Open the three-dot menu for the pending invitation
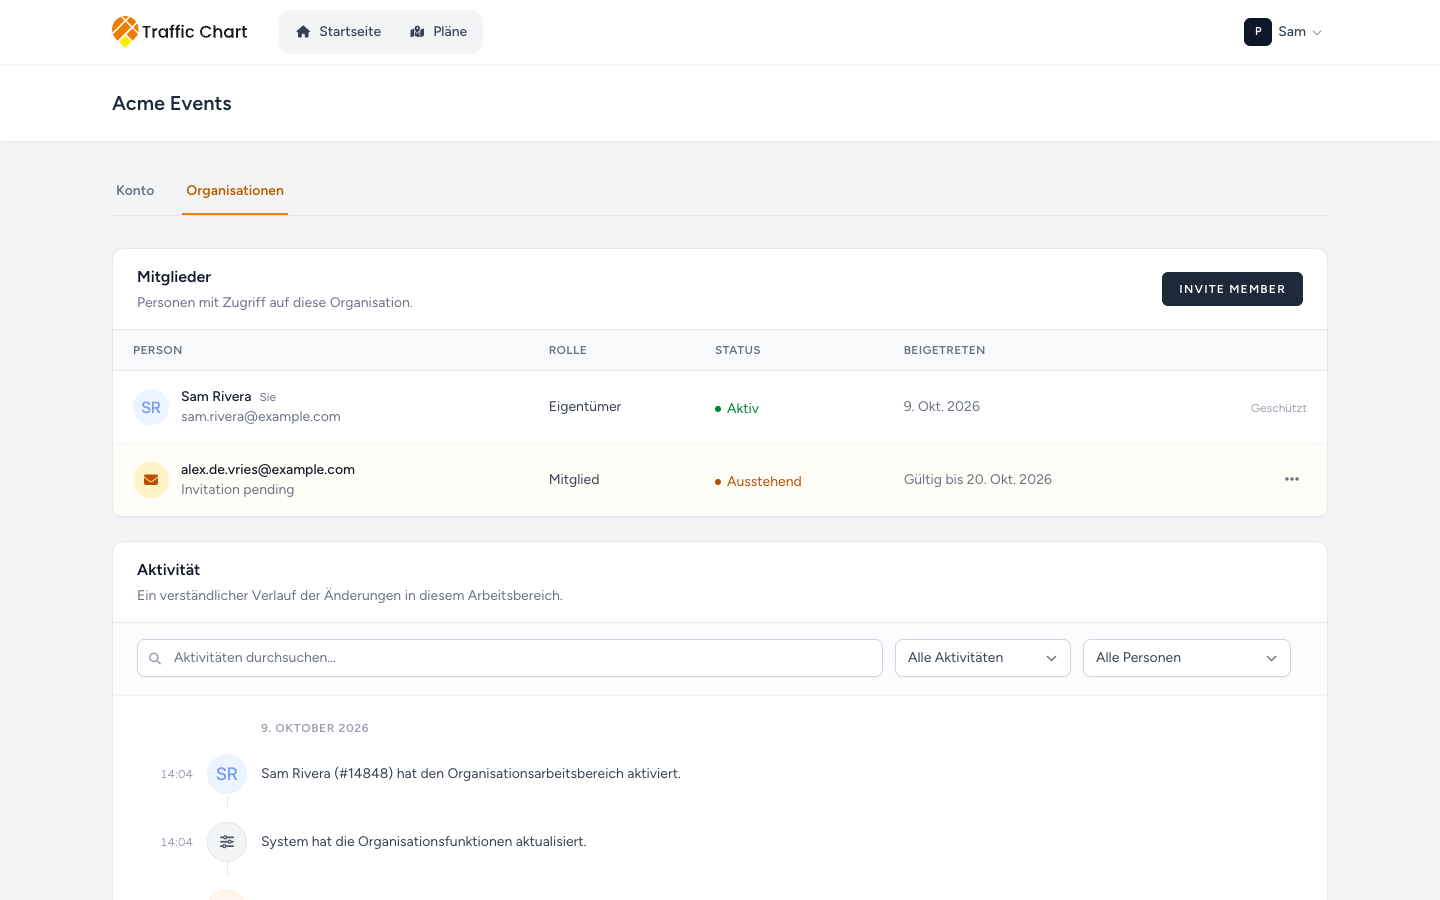 1292,479
